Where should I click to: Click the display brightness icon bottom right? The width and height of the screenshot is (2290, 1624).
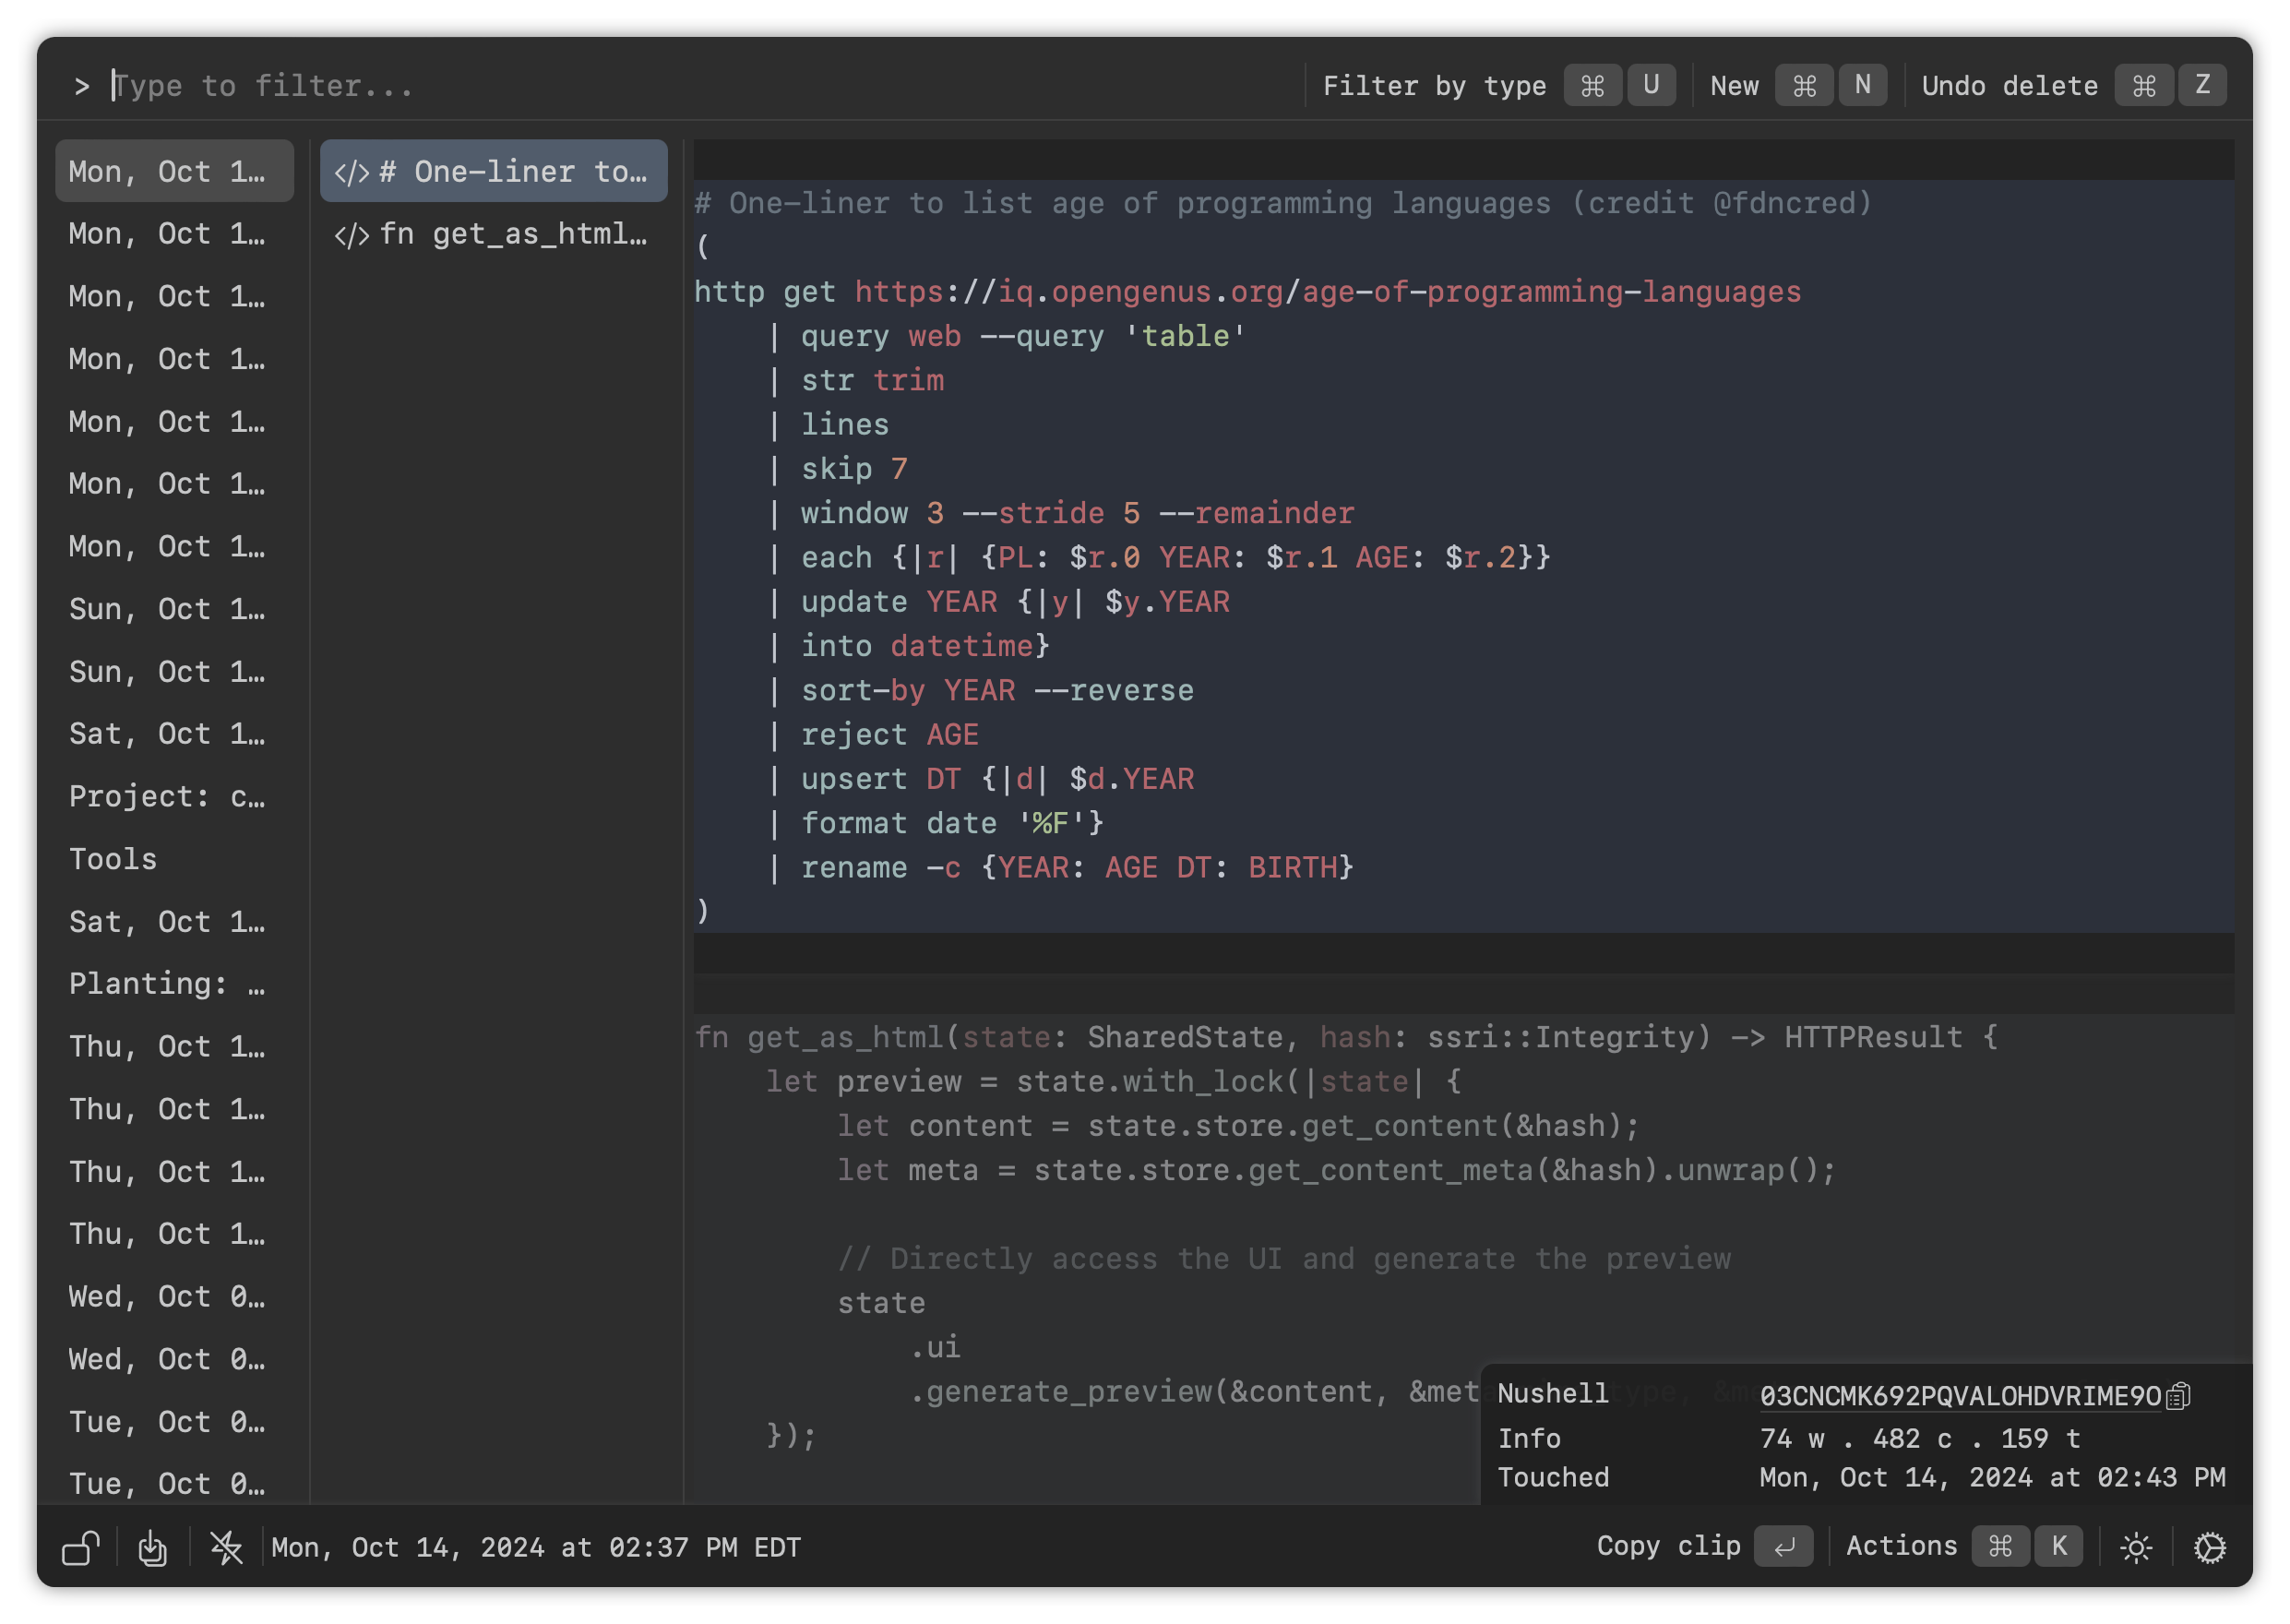coord(2137,1546)
